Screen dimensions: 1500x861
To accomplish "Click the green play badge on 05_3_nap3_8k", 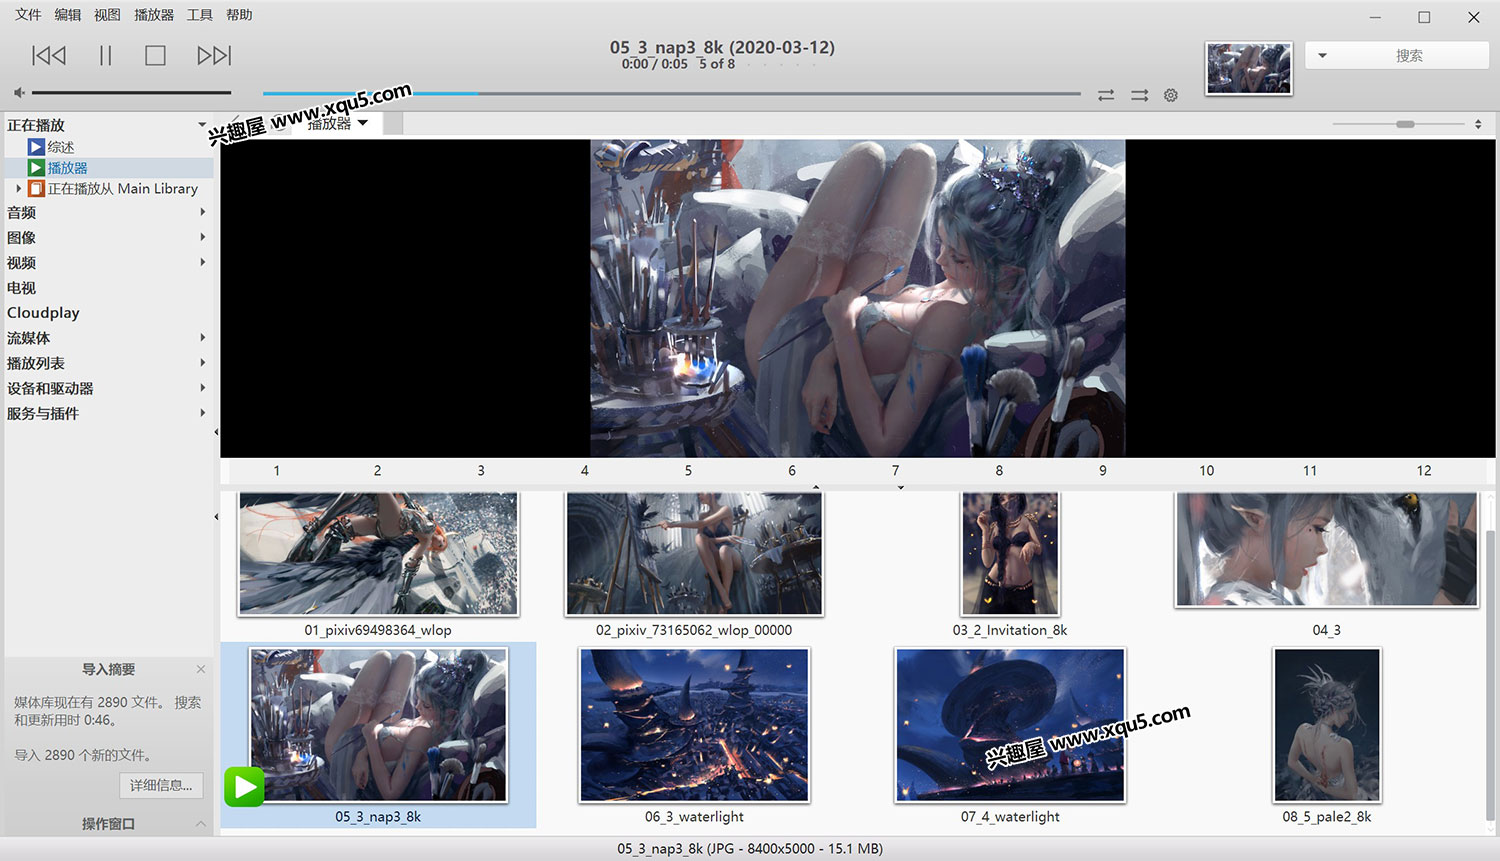I will tap(244, 787).
